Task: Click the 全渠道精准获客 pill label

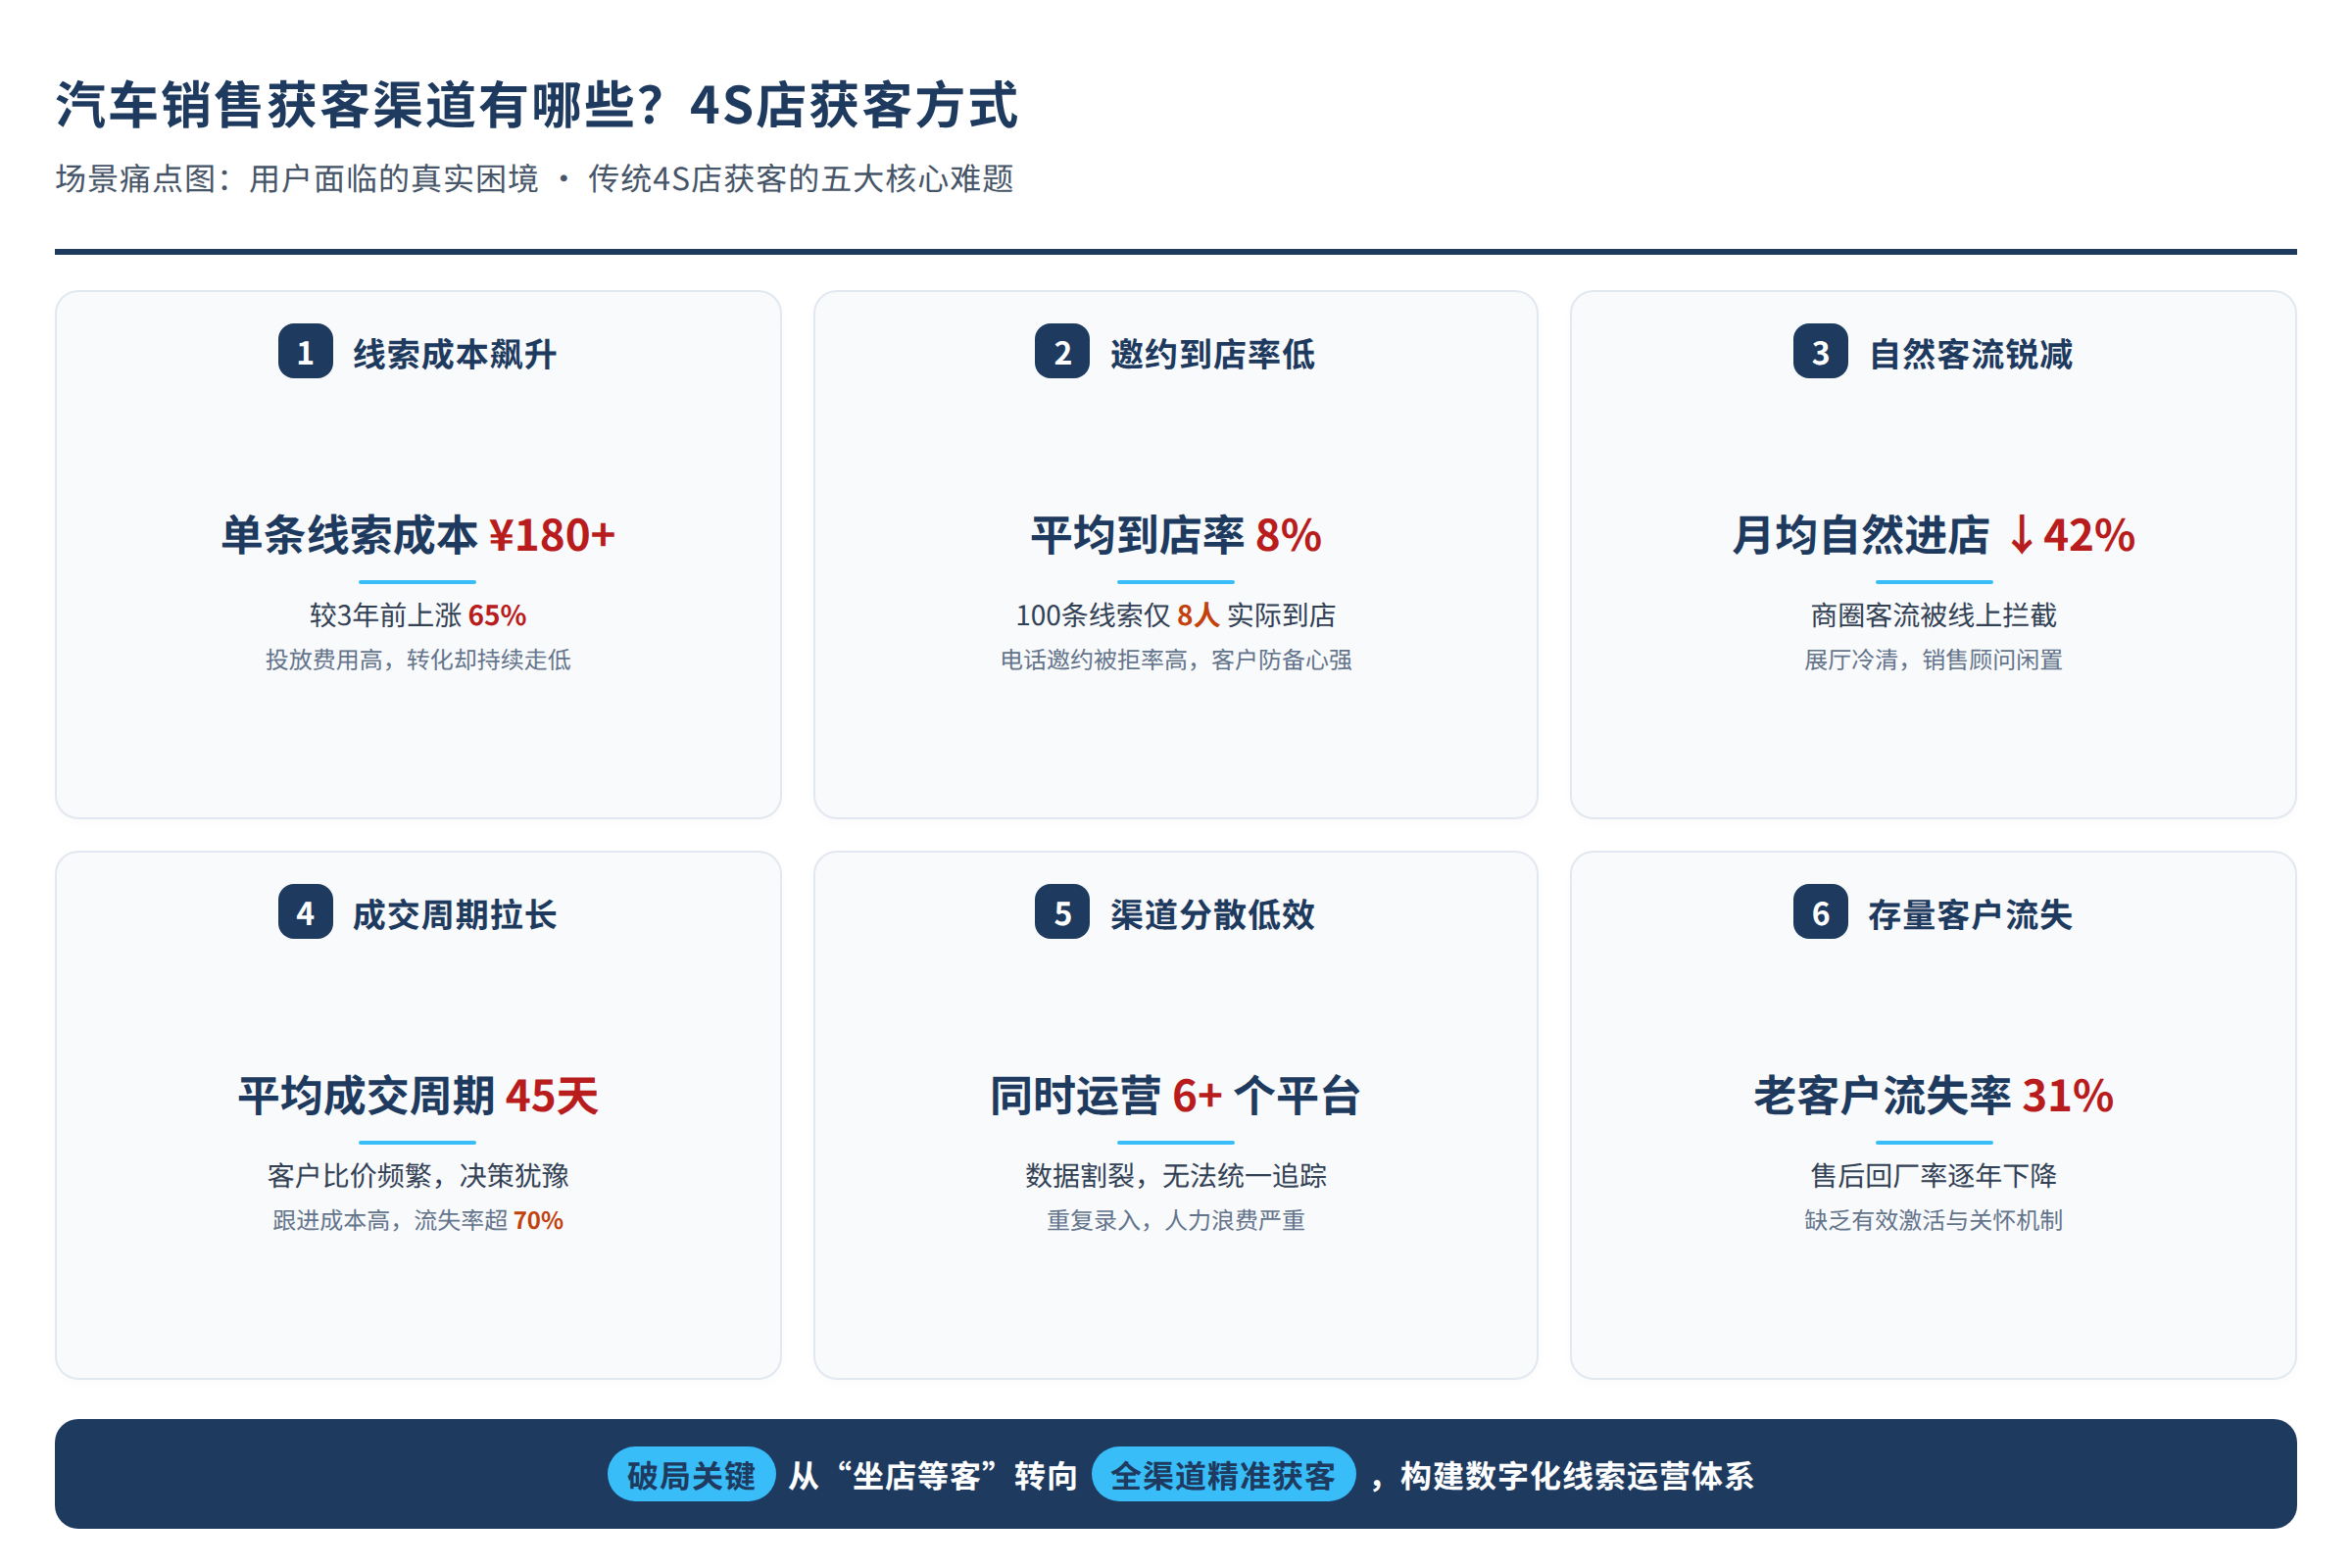Action: click(1223, 1475)
